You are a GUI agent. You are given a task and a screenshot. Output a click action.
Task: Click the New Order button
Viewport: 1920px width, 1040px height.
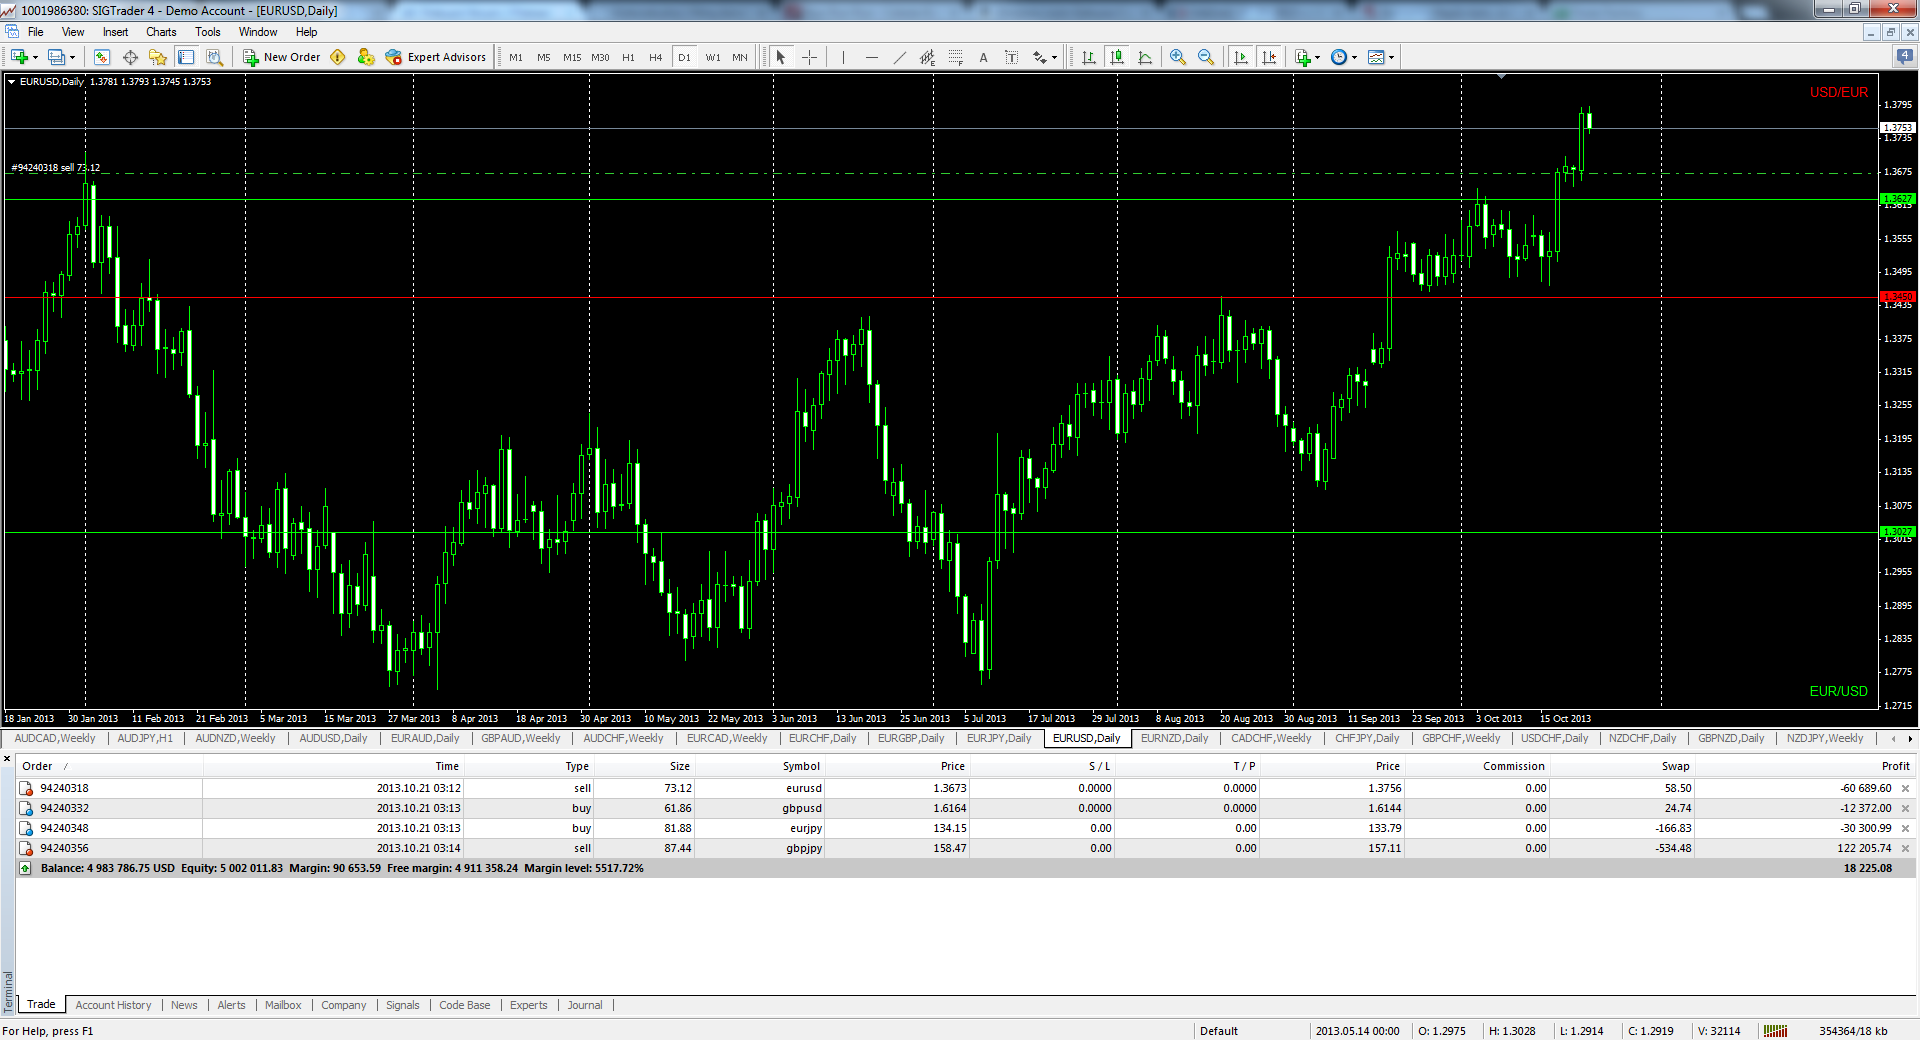coord(282,57)
